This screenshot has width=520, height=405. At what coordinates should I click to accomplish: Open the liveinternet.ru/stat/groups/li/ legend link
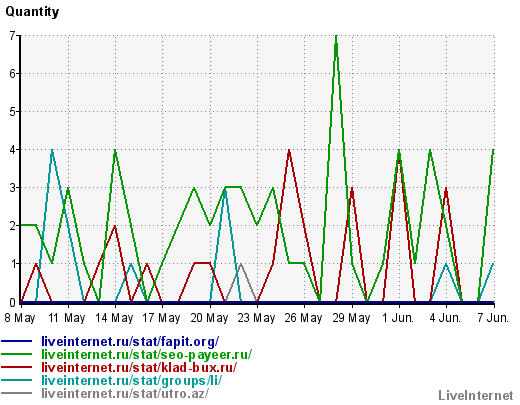click(131, 380)
